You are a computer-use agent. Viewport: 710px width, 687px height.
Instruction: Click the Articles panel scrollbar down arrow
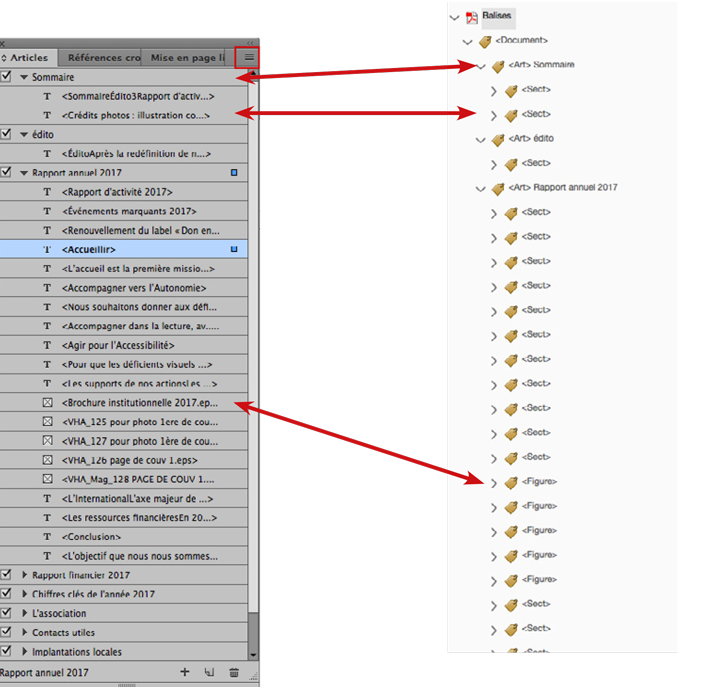[253, 653]
